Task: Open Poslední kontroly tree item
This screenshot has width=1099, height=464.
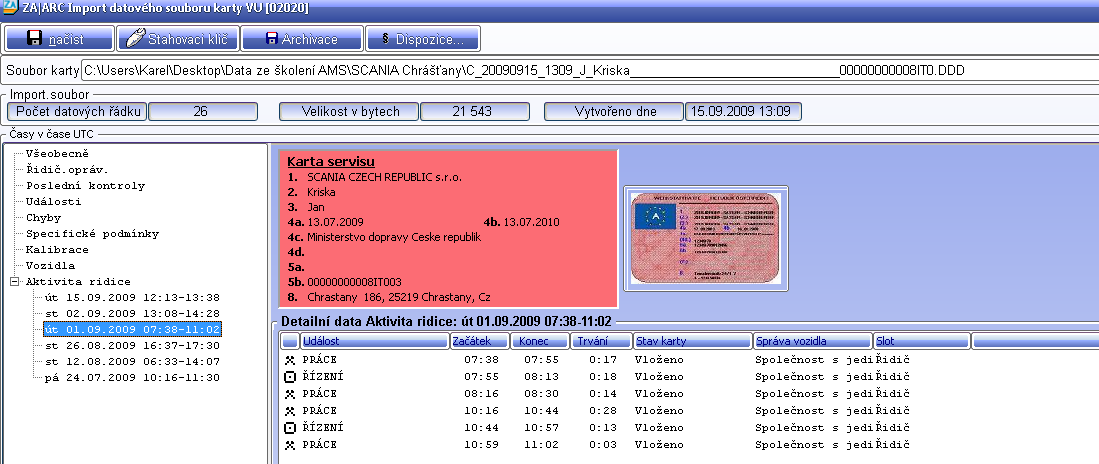Action: tap(86, 186)
